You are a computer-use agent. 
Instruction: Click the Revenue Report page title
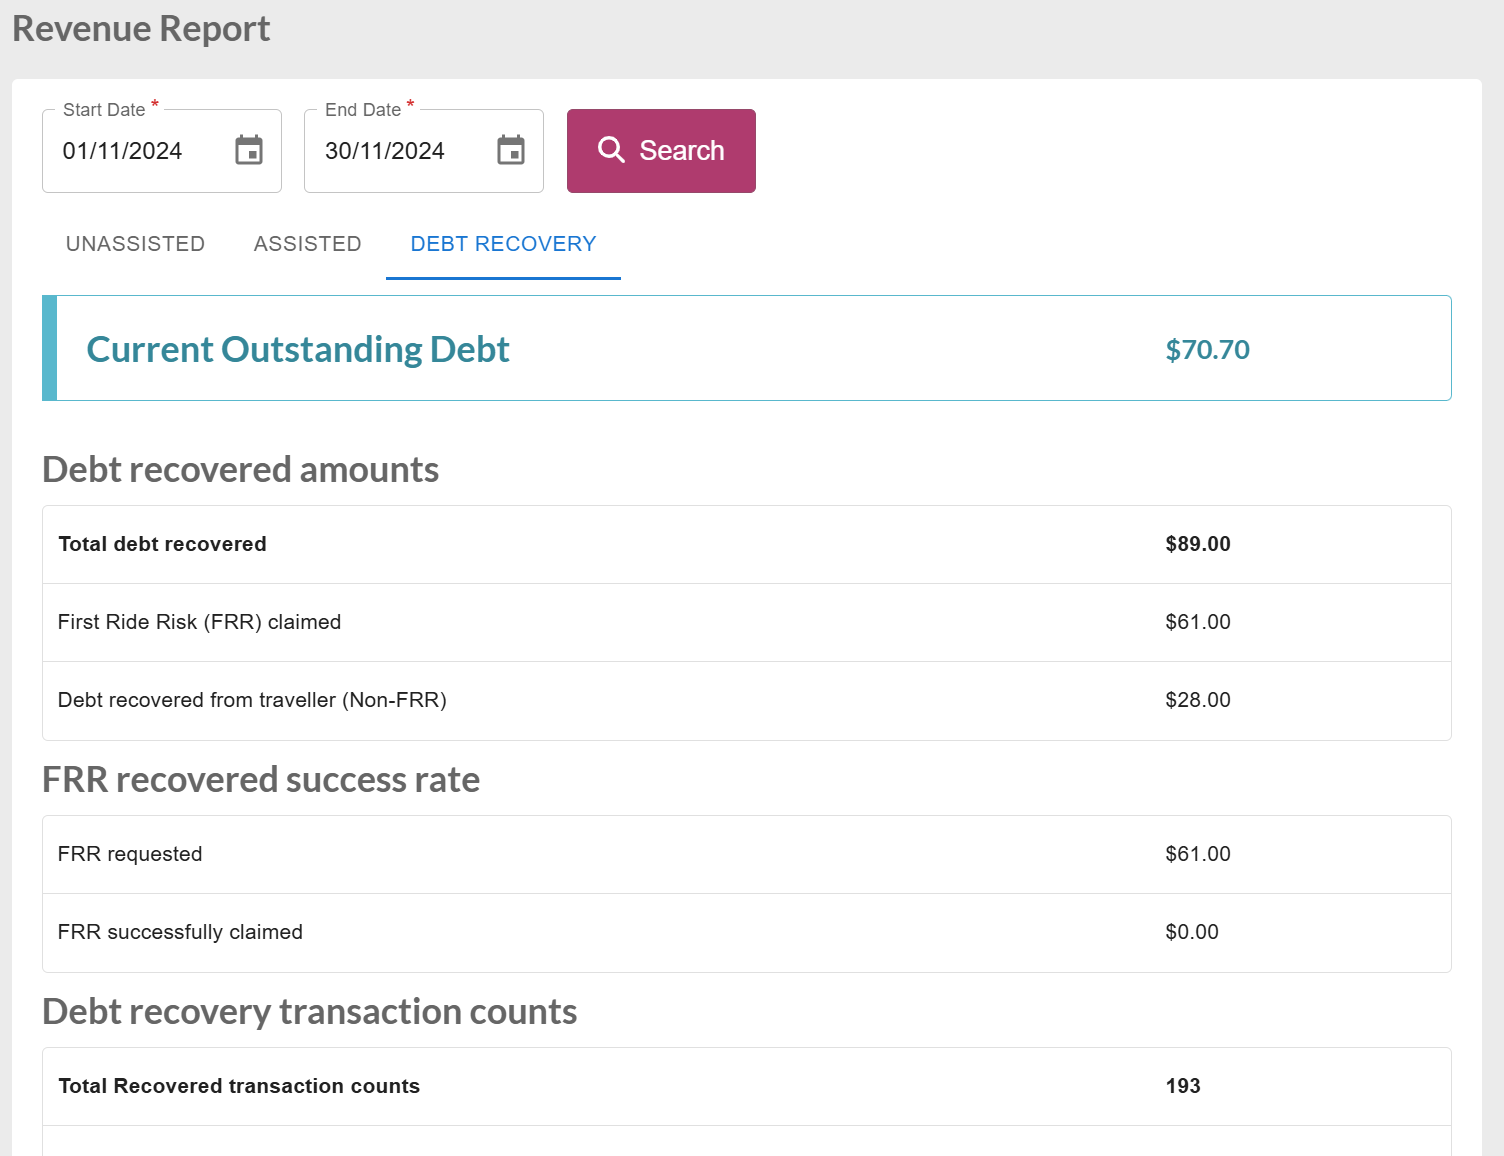click(x=141, y=29)
